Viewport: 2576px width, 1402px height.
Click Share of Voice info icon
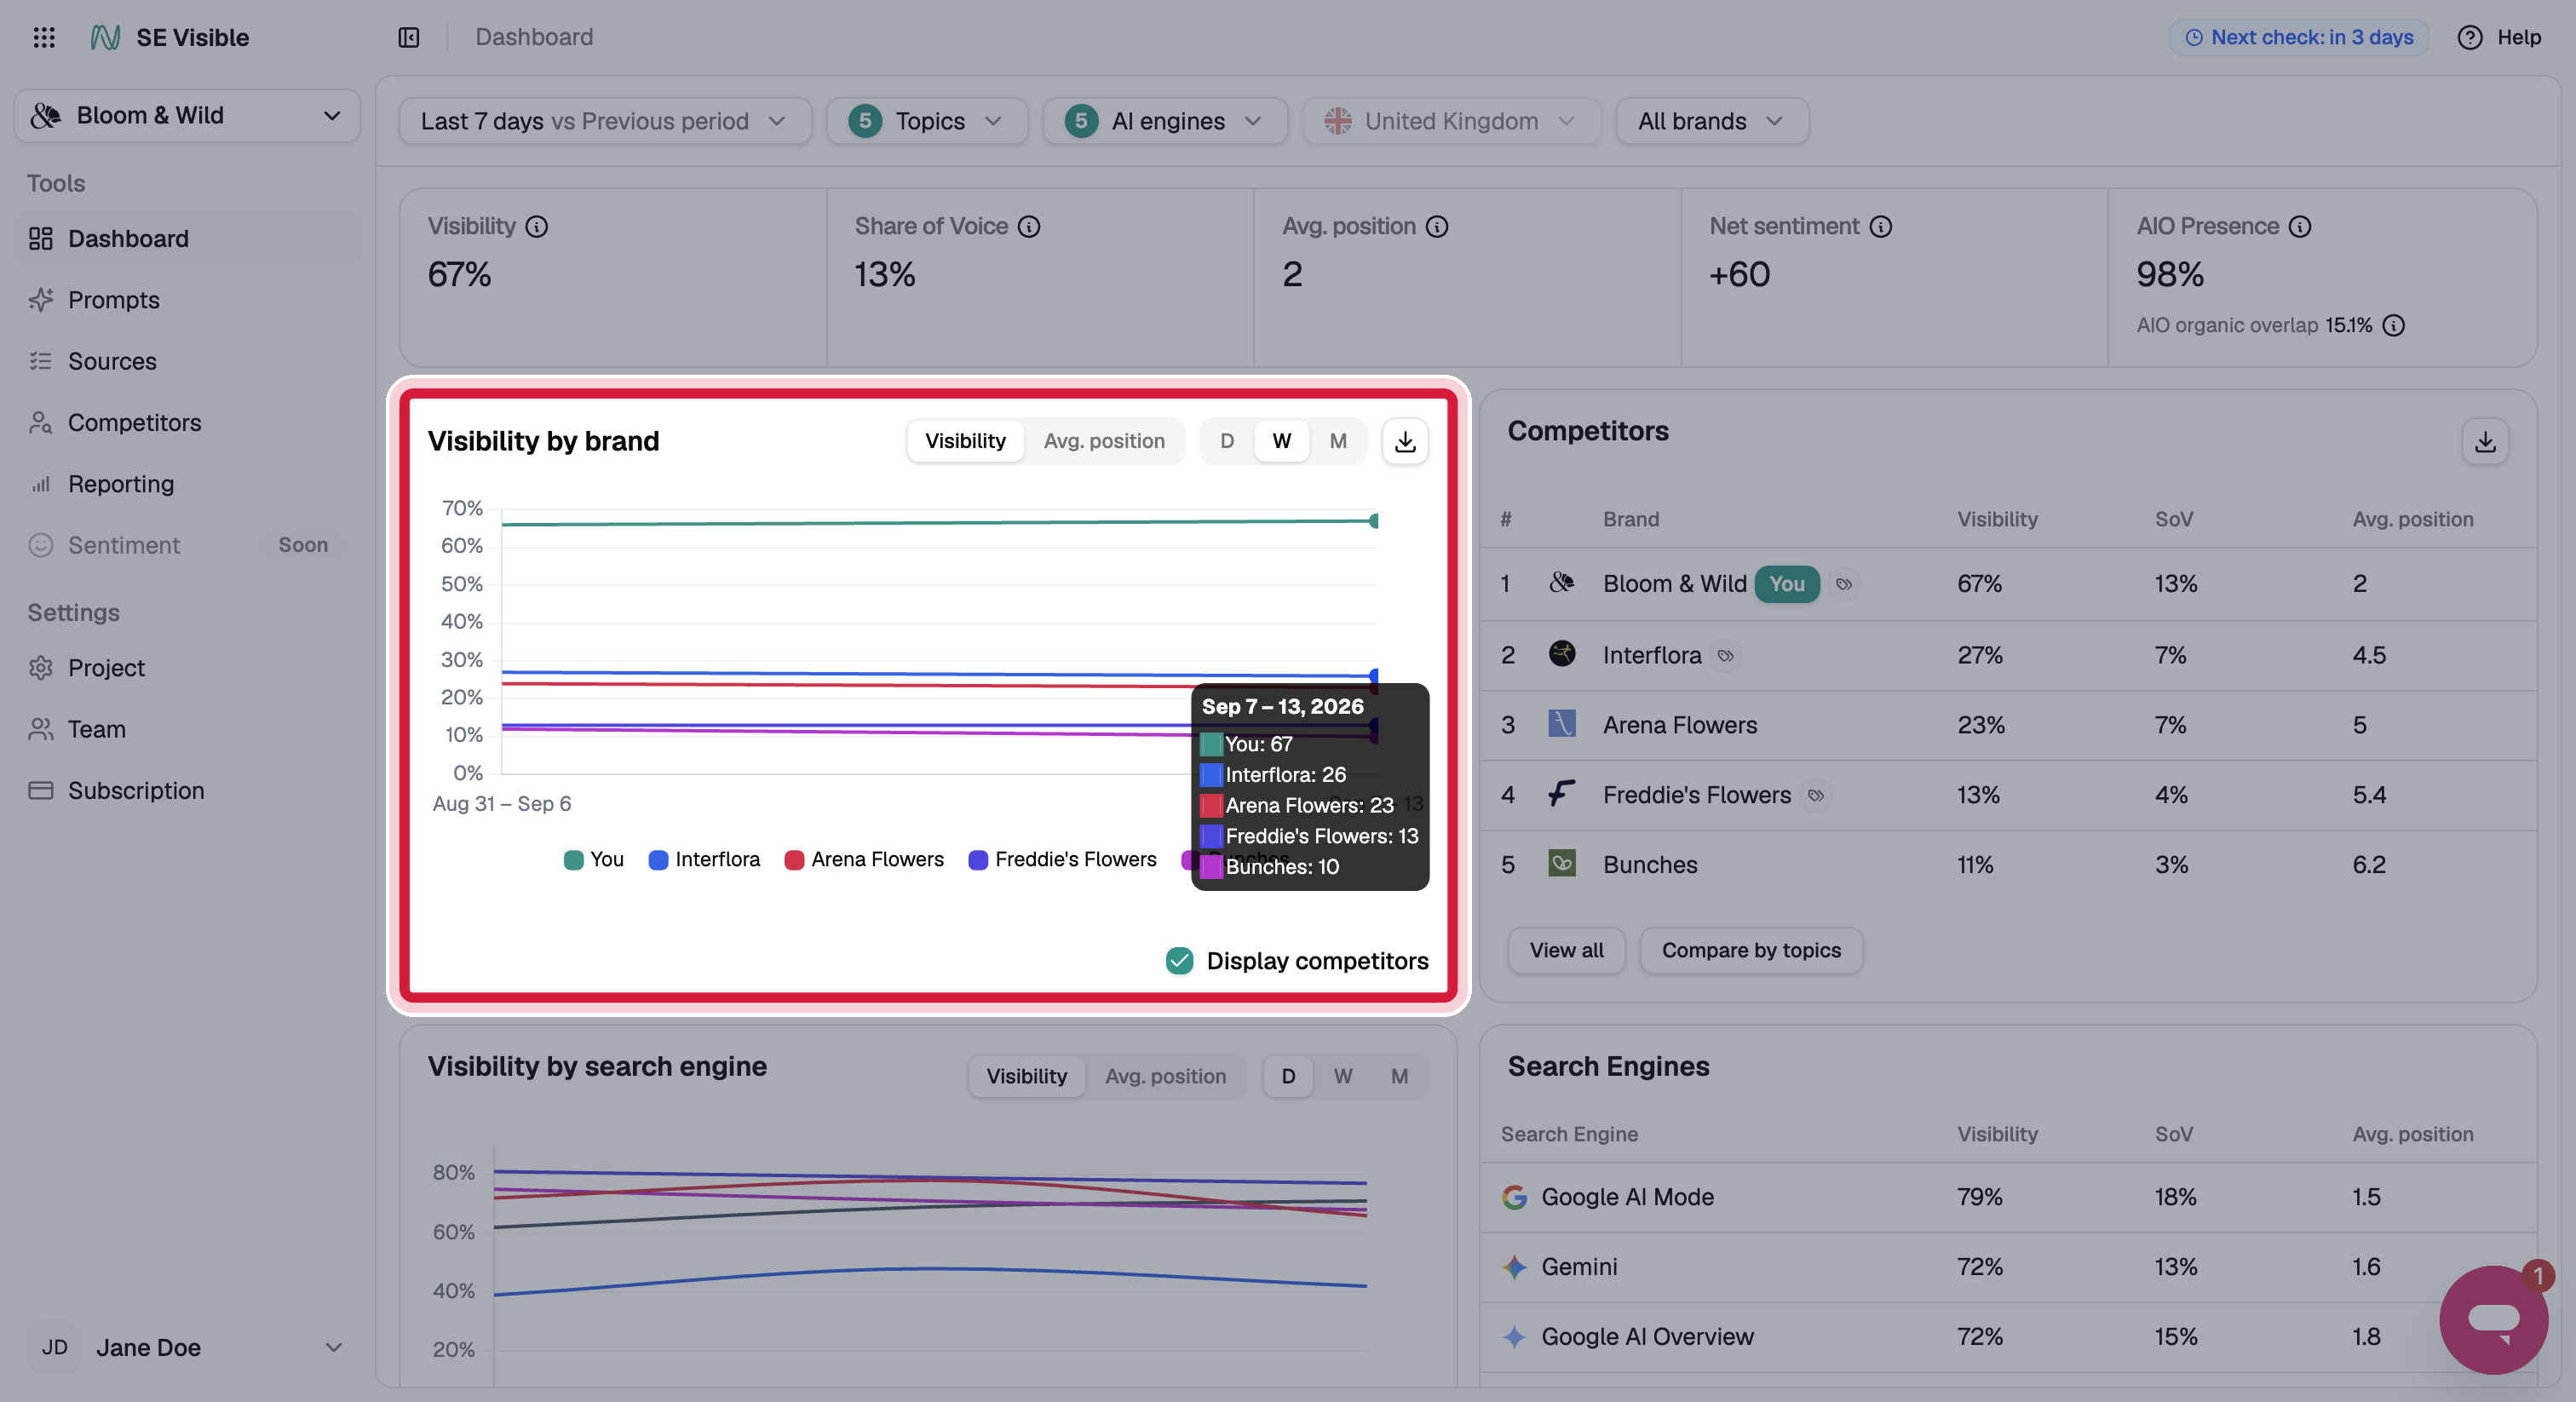pyautogui.click(x=1029, y=227)
